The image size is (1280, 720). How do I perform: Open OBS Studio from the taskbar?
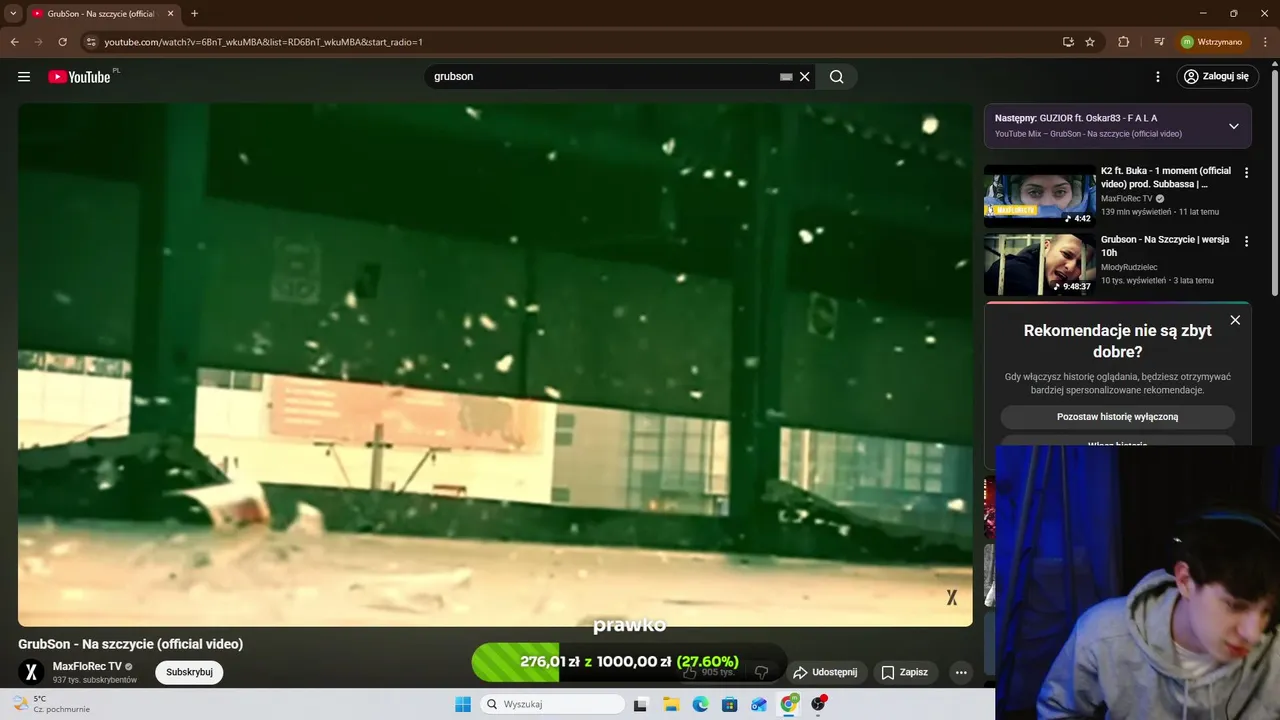coord(819,704)
